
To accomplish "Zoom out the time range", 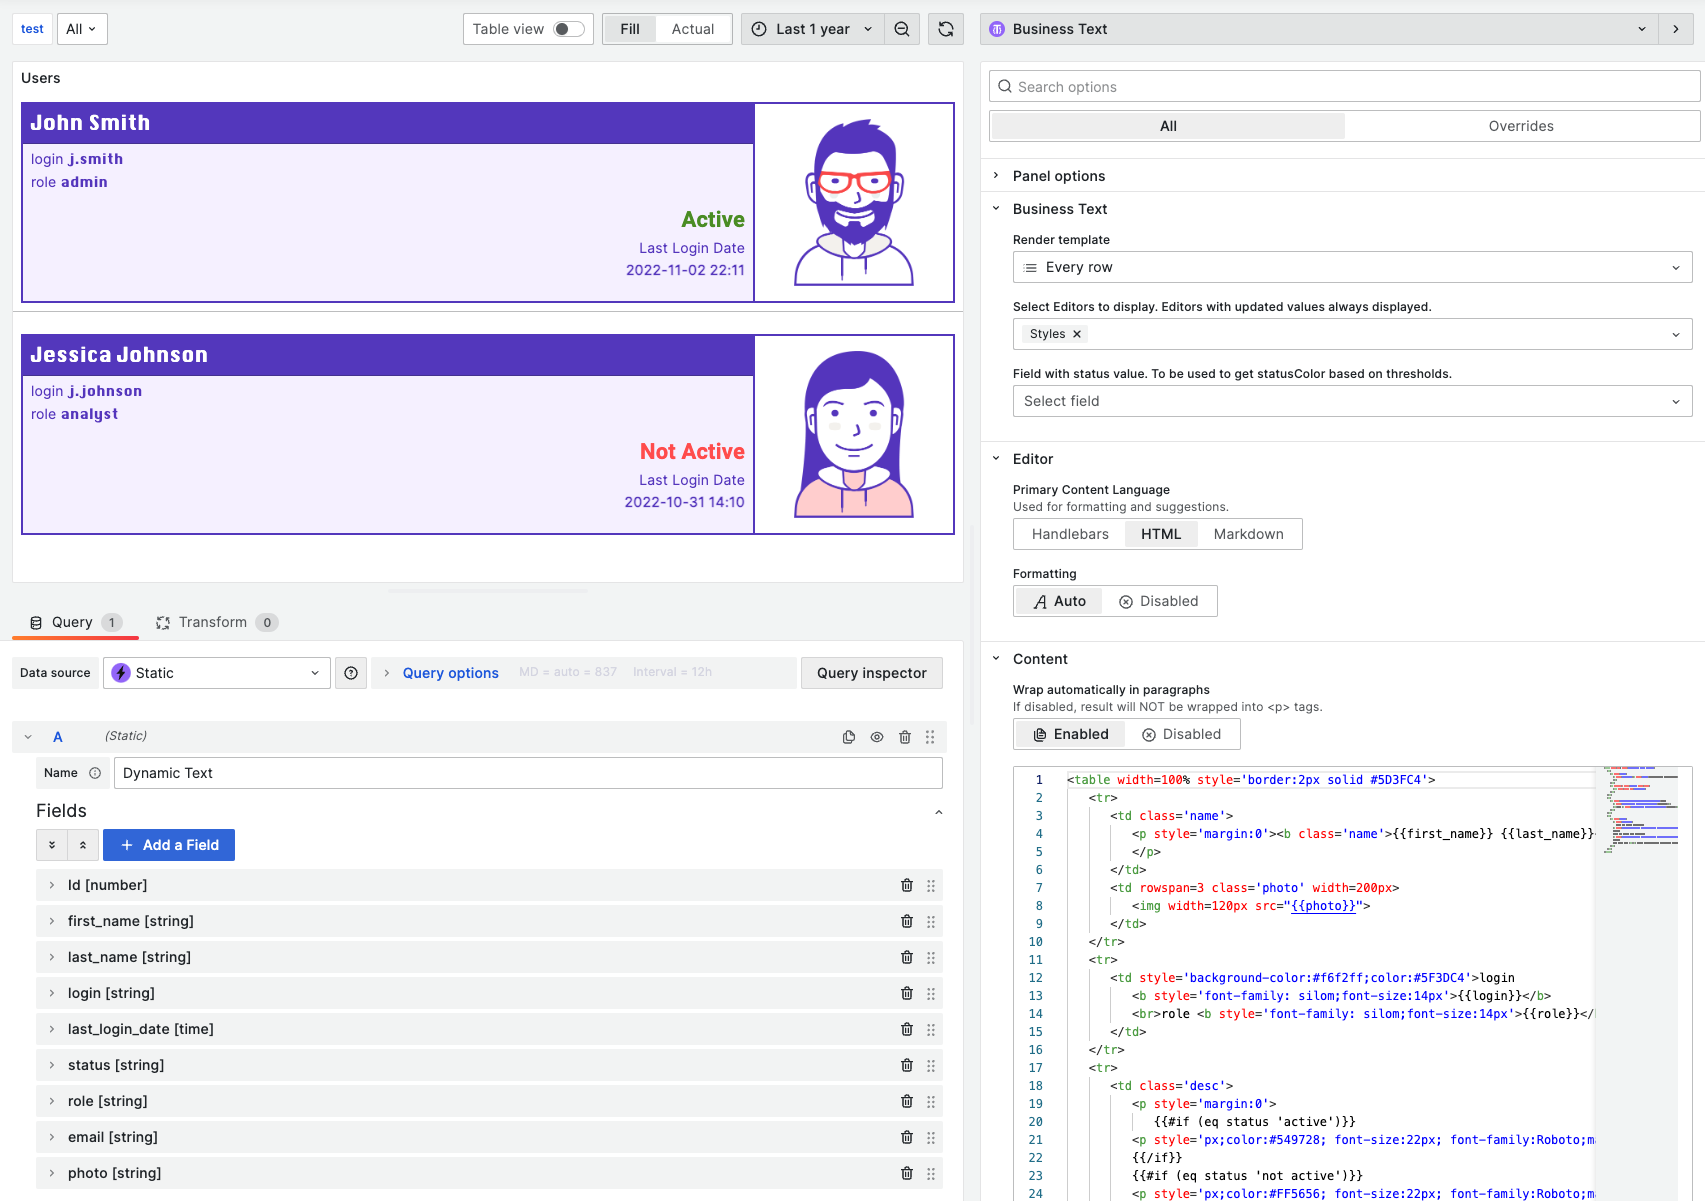I will click(x=902, y=29).
